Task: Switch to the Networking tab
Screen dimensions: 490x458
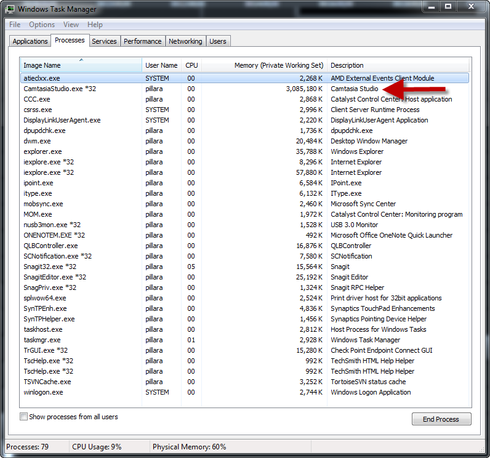Action: (185, 41)
